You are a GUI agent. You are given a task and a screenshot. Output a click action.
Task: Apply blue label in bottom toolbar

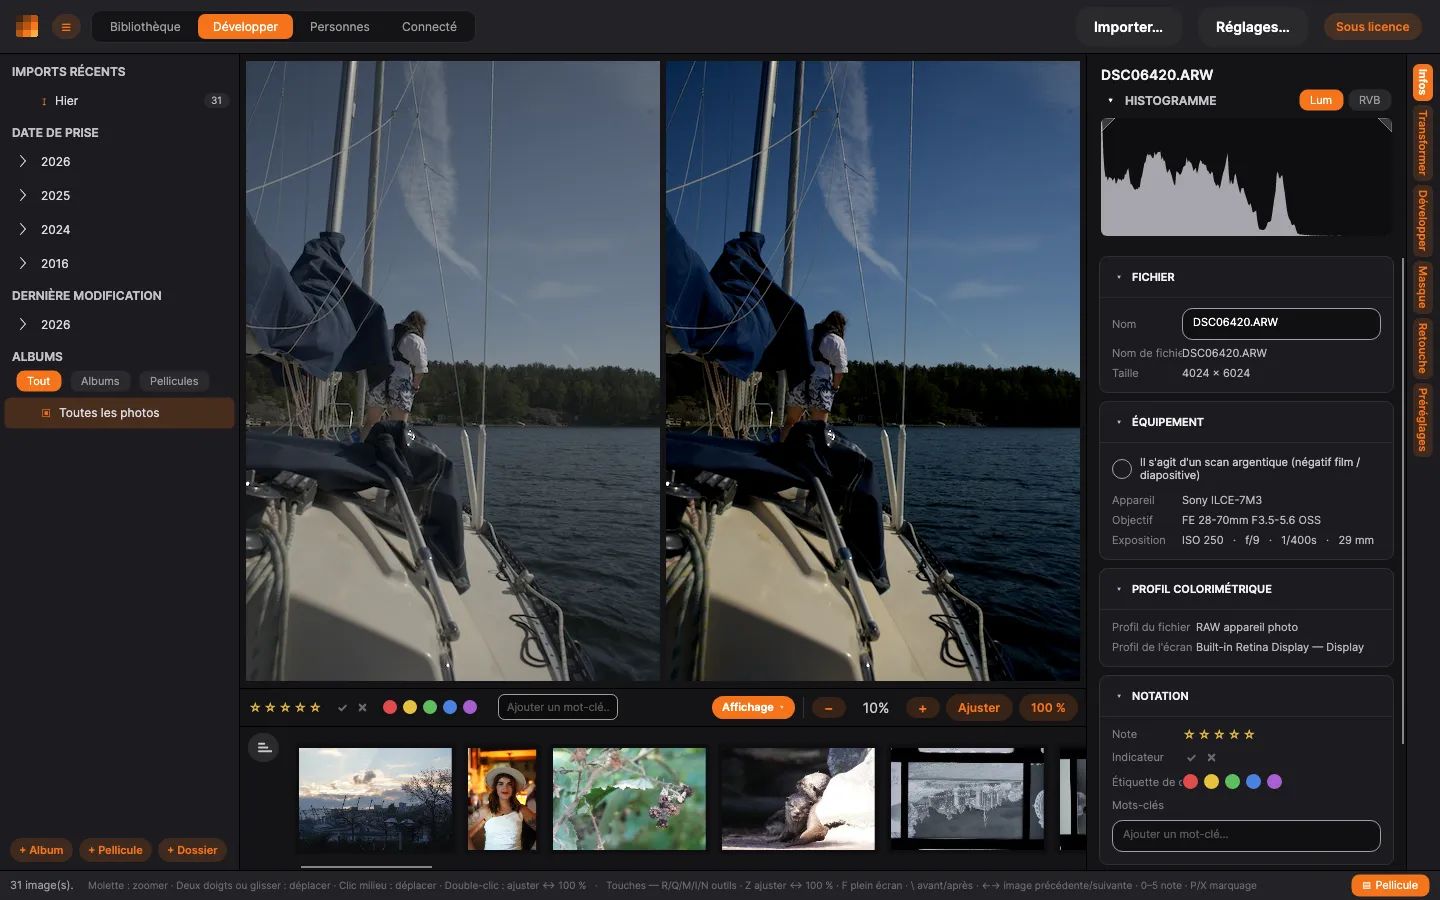(x=450, y=707)
